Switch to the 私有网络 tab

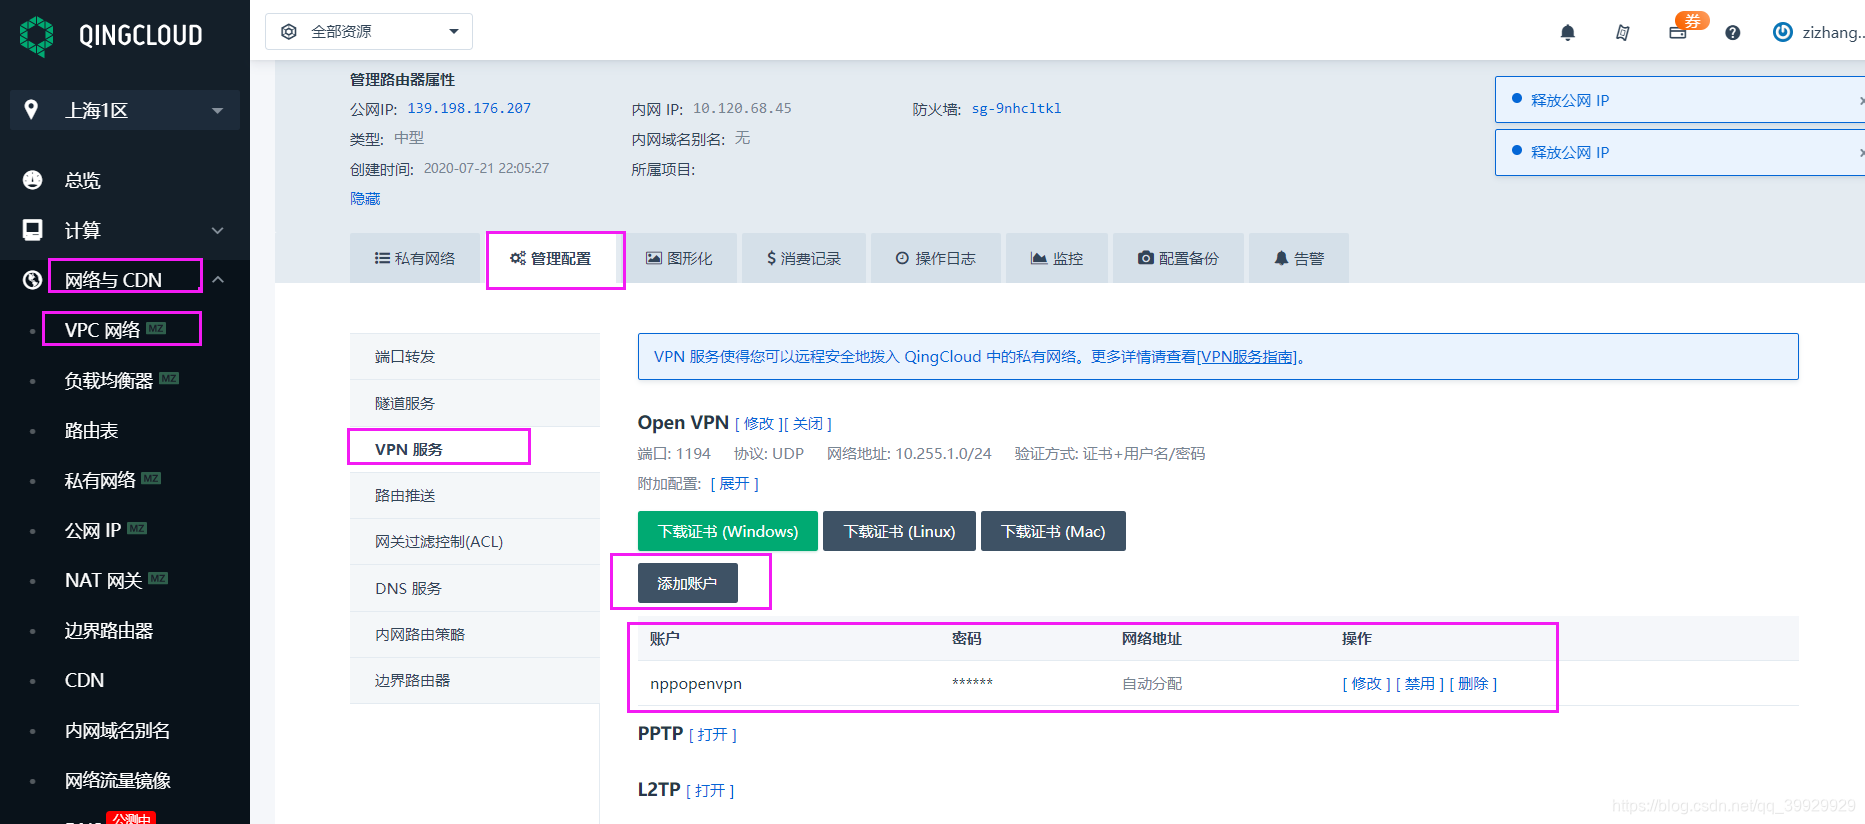point(415,258)
